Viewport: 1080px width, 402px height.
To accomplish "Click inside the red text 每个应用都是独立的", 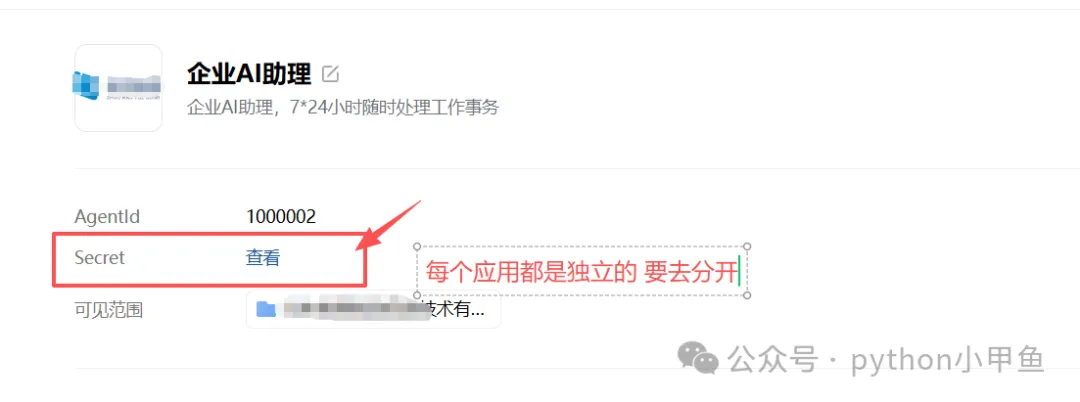I will (530, 273).
